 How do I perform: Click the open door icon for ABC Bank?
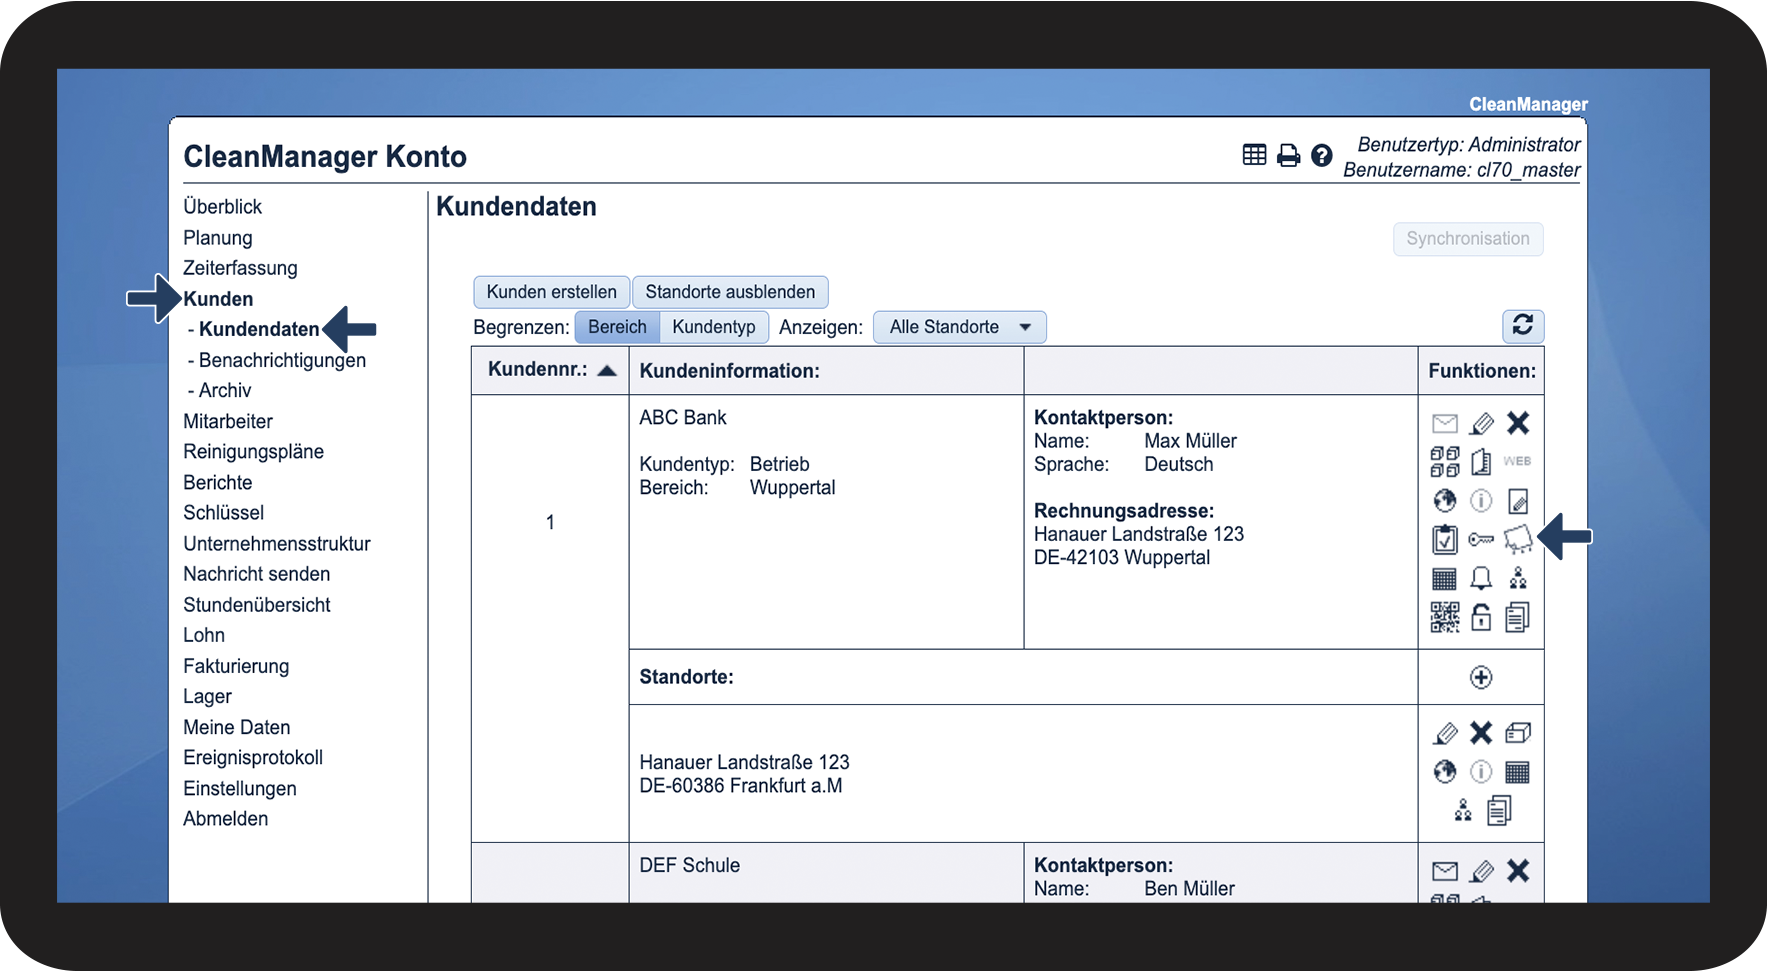(1481, 462)
